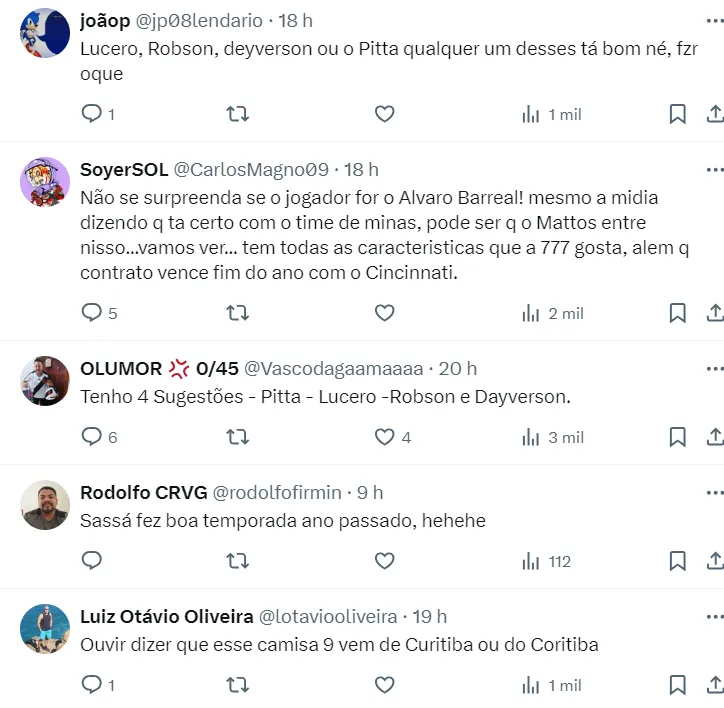The image size is (724, 708).
Task: Open more menu on SoyerSOL's tweet
Action: coord(714,169)
